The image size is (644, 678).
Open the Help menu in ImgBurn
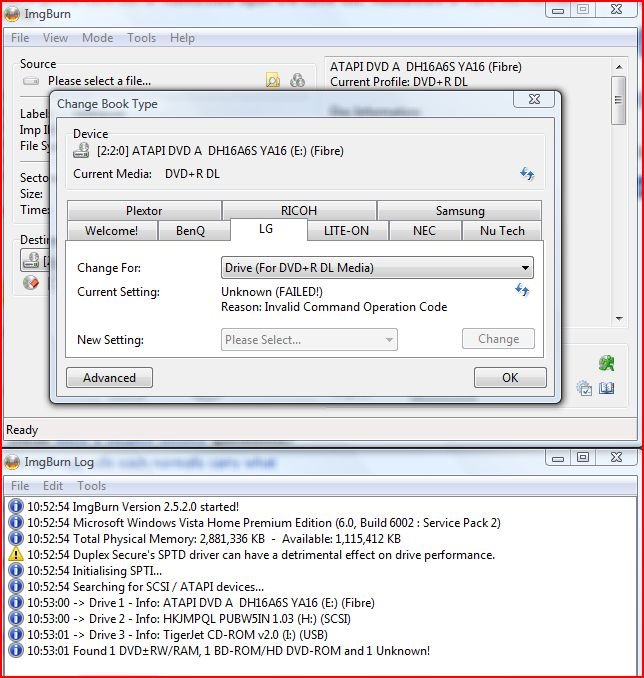(182, 38)
